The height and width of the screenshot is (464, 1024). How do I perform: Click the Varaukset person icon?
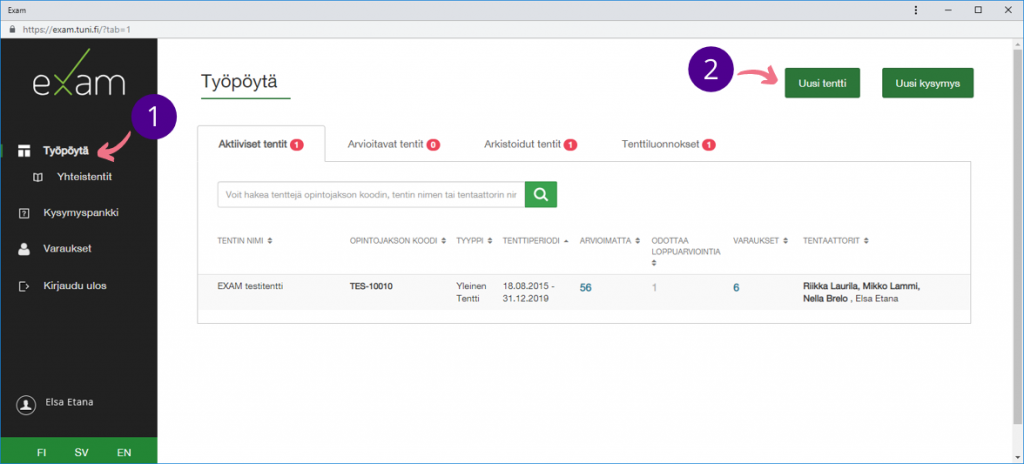[24, 249]
